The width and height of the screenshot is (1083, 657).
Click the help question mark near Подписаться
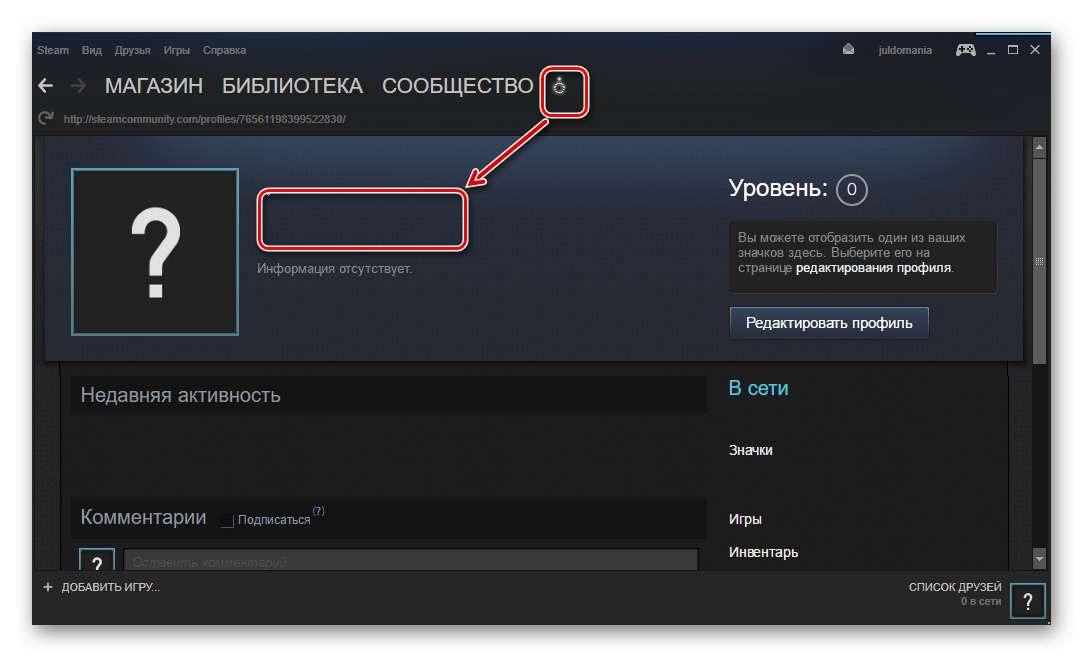[x=318, y=511]
